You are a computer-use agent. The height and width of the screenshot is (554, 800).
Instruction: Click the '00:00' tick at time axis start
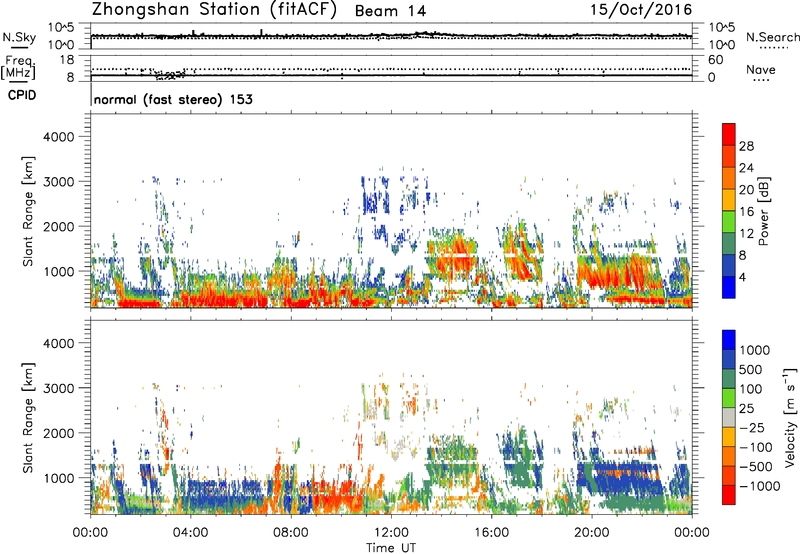click(90, 533)
